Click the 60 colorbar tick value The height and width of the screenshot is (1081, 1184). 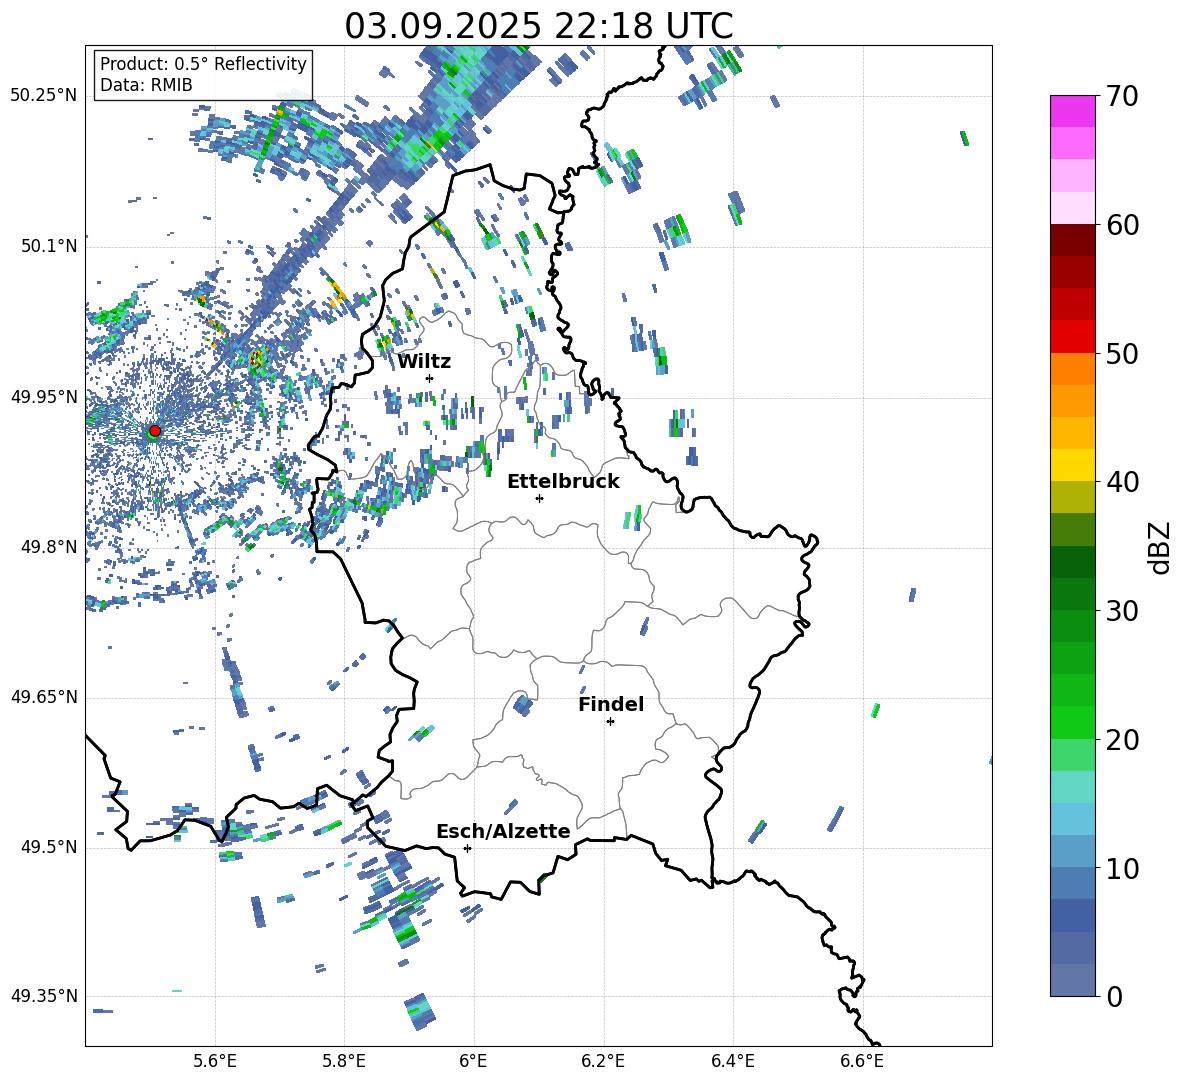point(1122,225)
